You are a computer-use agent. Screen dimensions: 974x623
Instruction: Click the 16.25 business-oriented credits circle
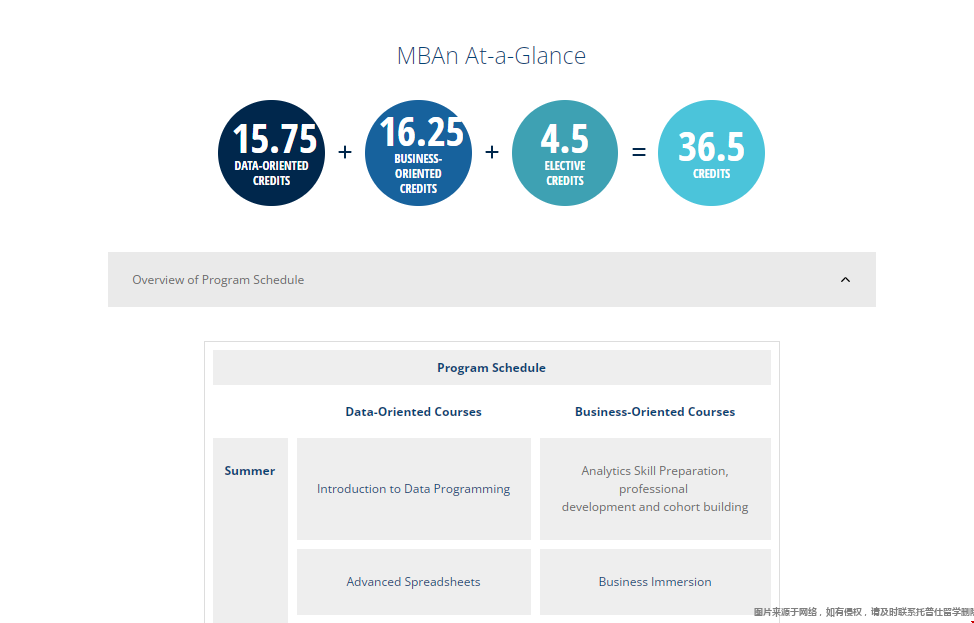(418, 153)
